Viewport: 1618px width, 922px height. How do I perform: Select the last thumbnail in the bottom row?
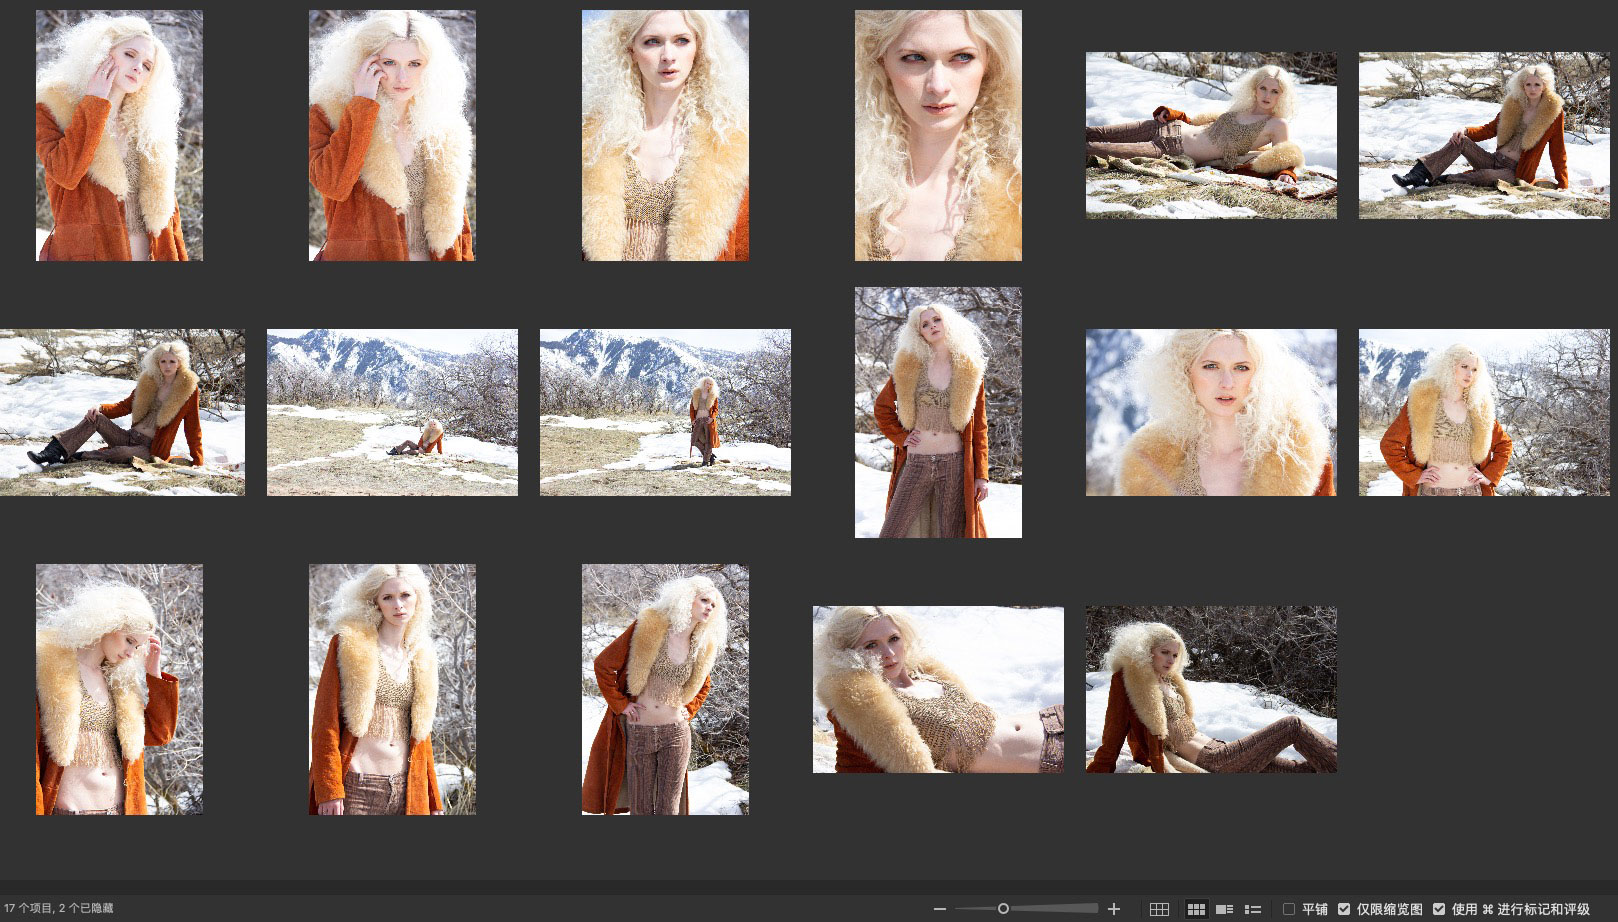(x=1211, y=689)
